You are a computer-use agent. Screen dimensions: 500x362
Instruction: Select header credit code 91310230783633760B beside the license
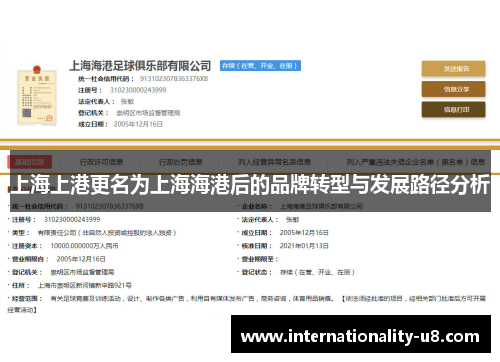click(x=174, y=79)
